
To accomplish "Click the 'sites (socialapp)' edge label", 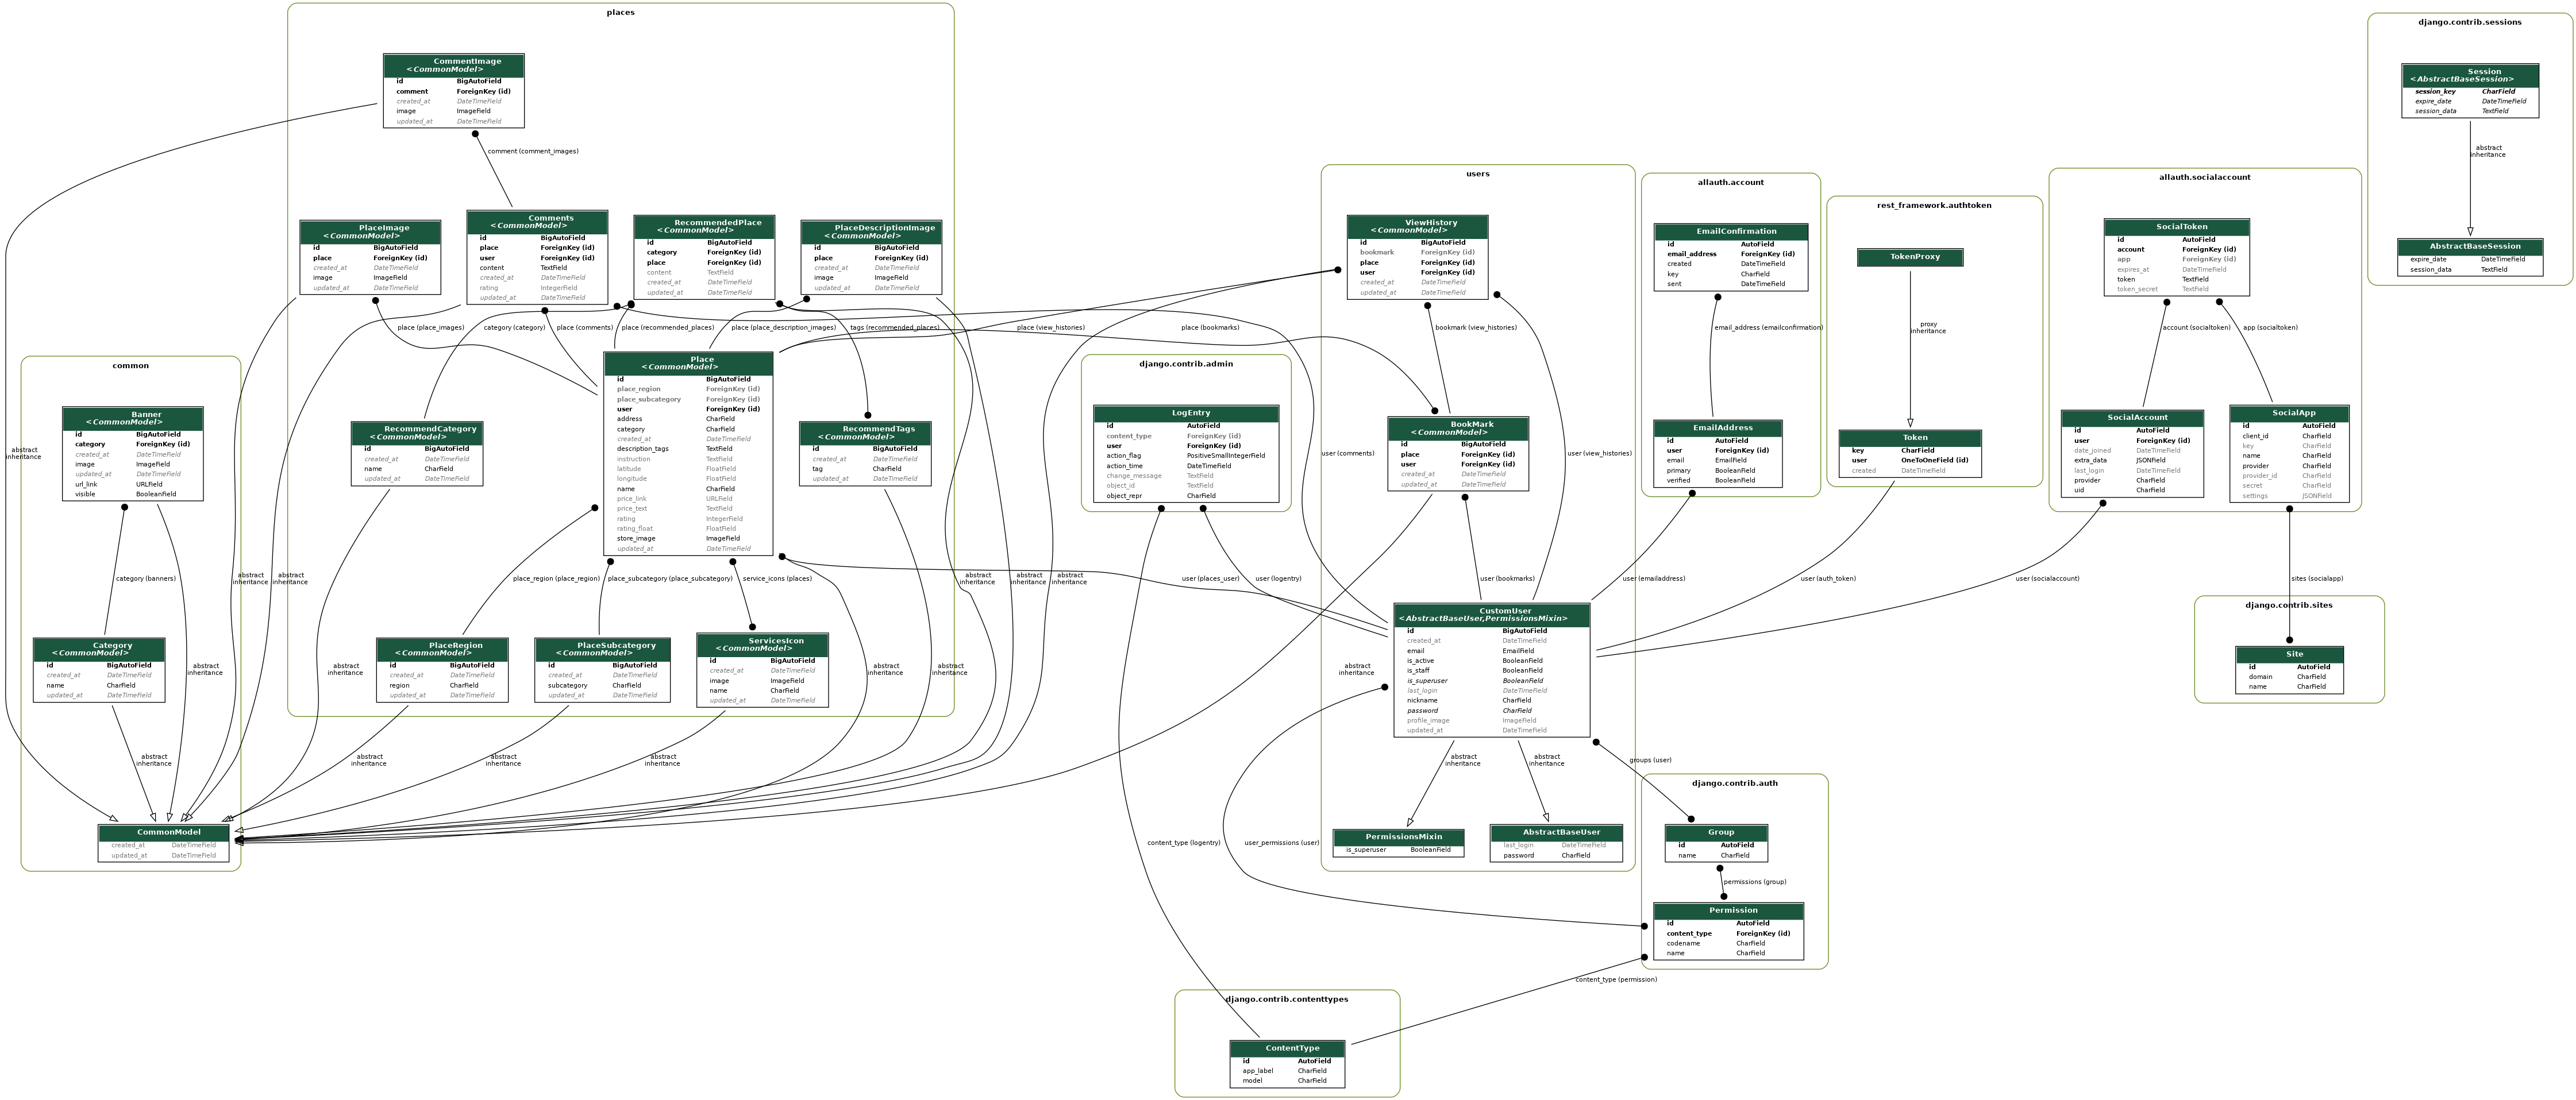I will coord(2317,579).
